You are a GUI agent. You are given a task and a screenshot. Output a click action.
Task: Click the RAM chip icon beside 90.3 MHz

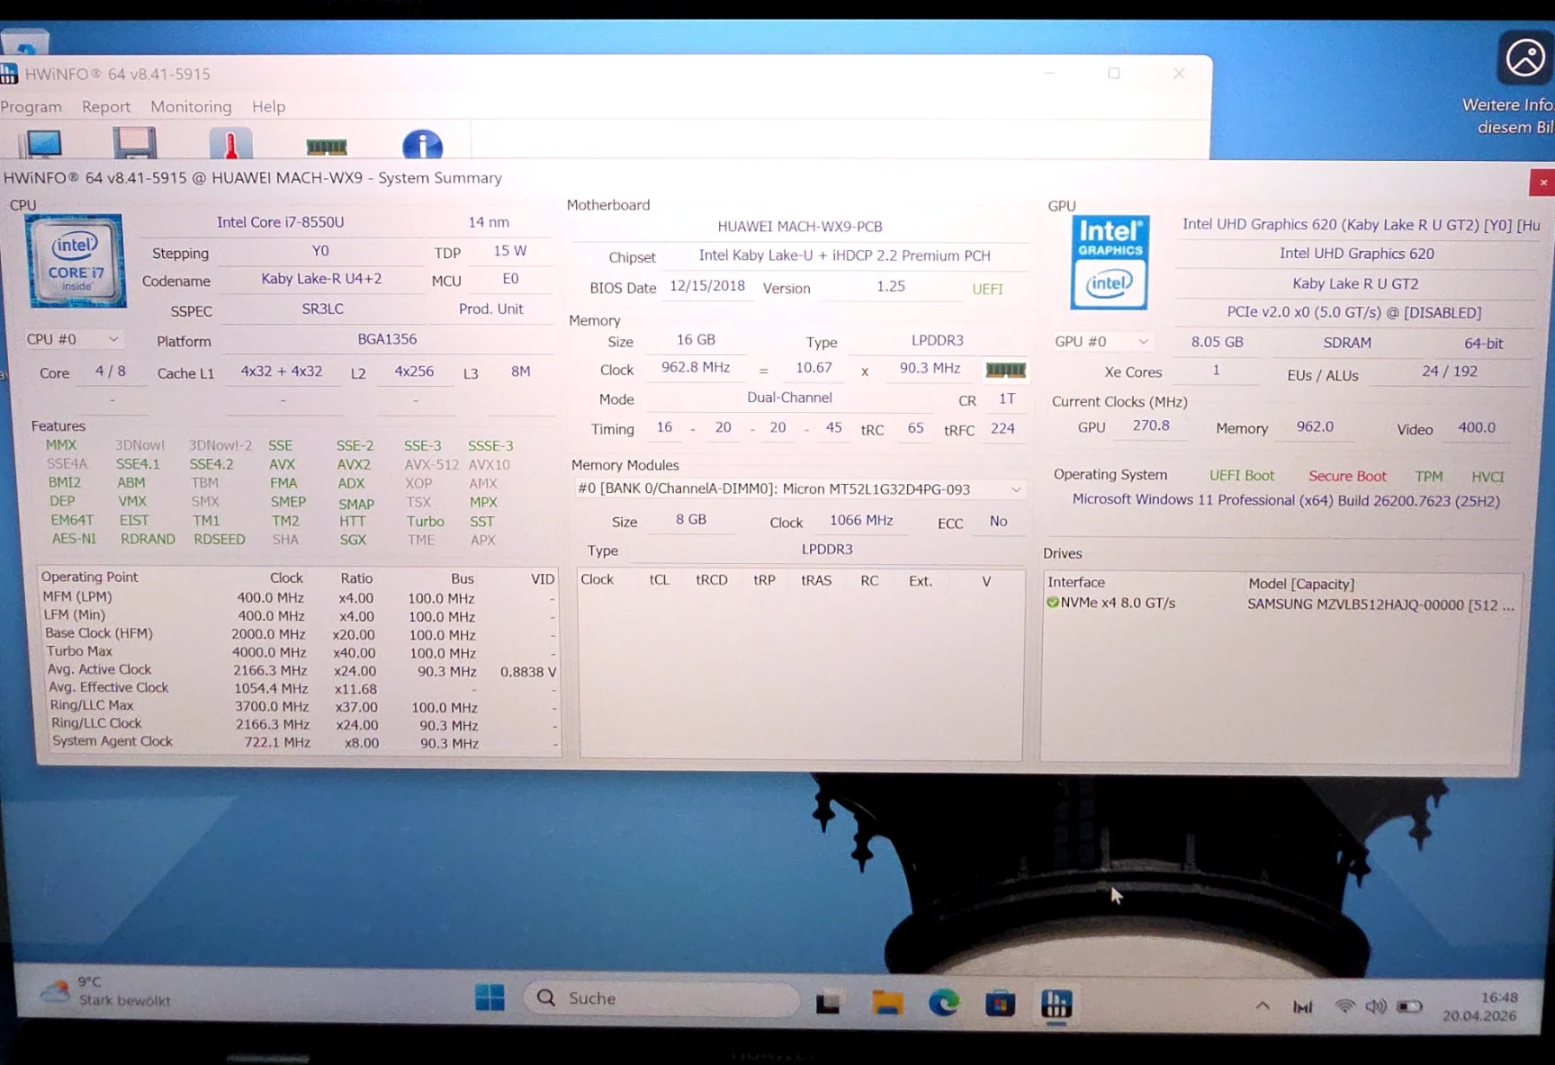(1005, 370)
